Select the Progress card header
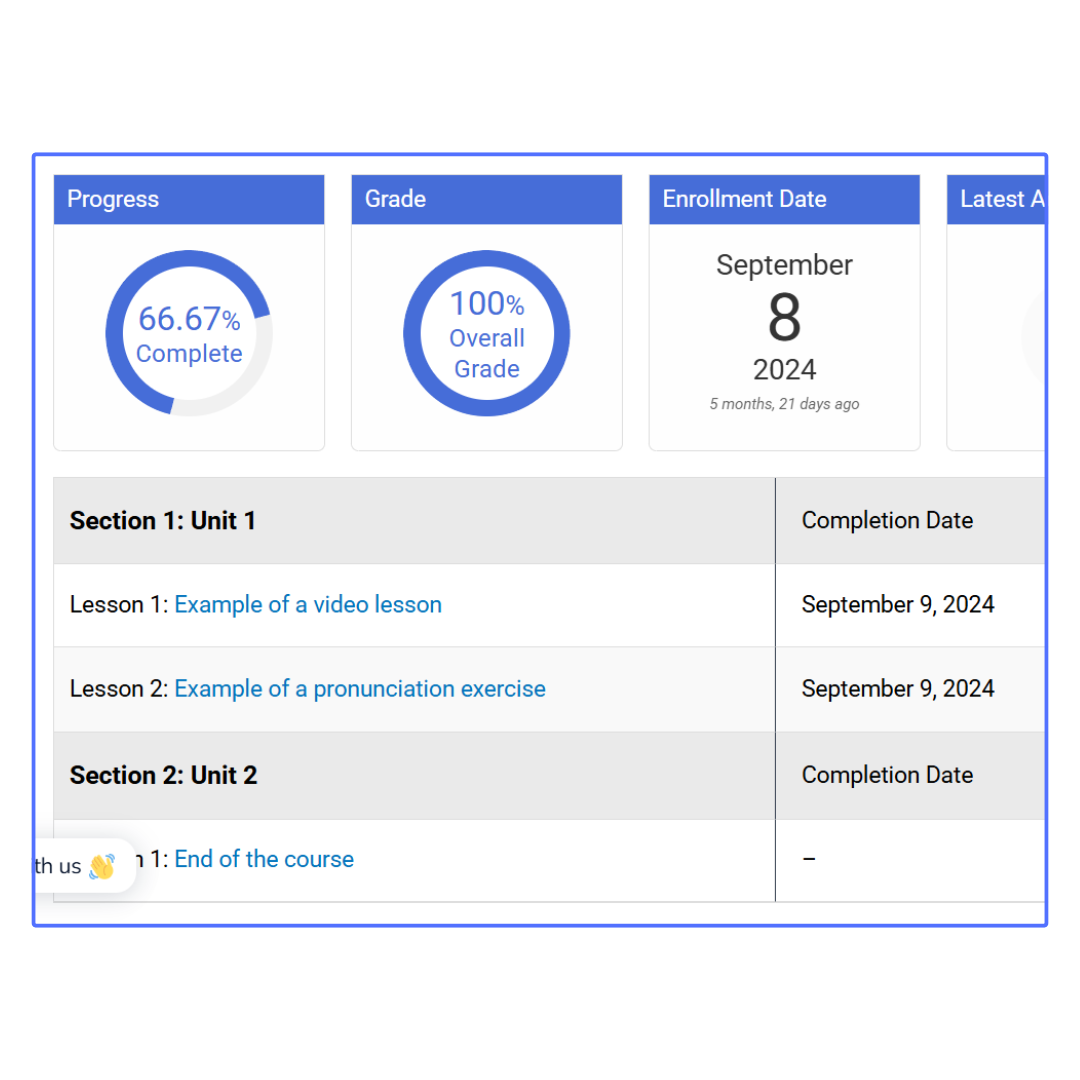The height and width of the screenshot is (1080, 1080). point(189,199)
